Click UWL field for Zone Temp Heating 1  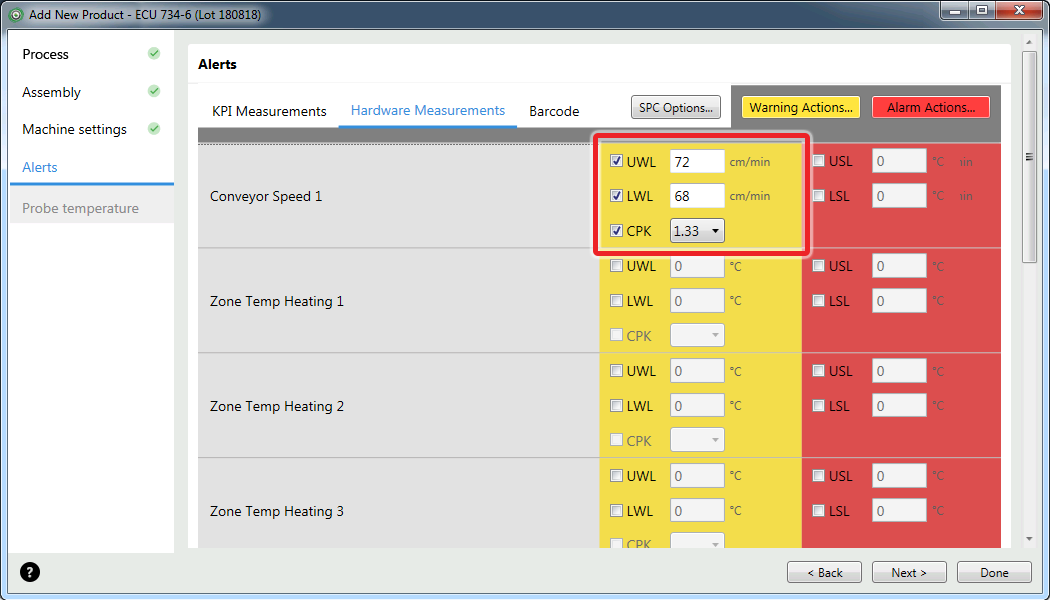tap(697, 266)
